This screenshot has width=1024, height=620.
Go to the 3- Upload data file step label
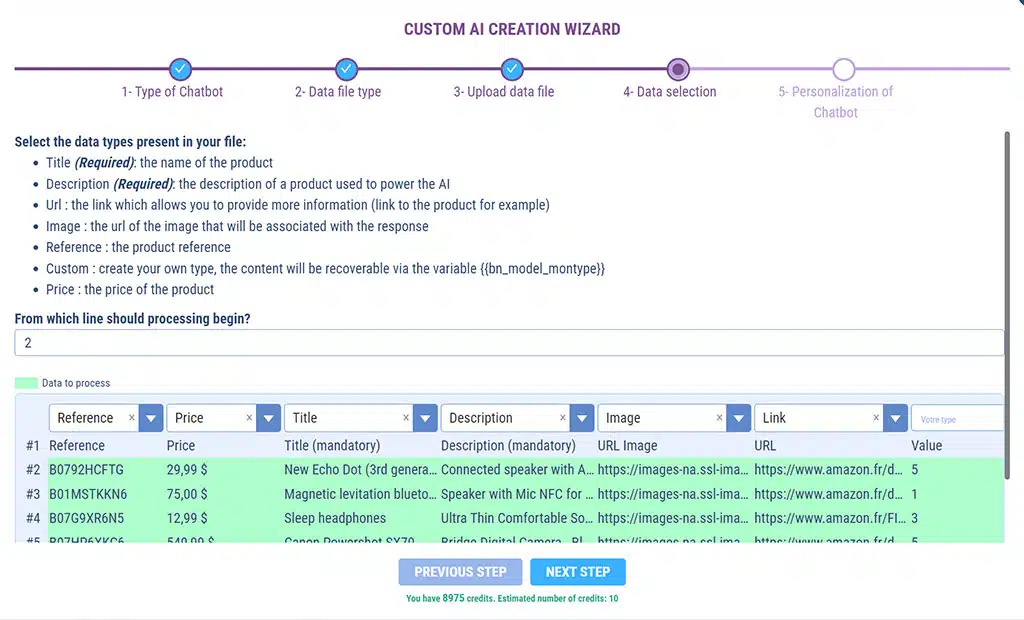(504, 92)
